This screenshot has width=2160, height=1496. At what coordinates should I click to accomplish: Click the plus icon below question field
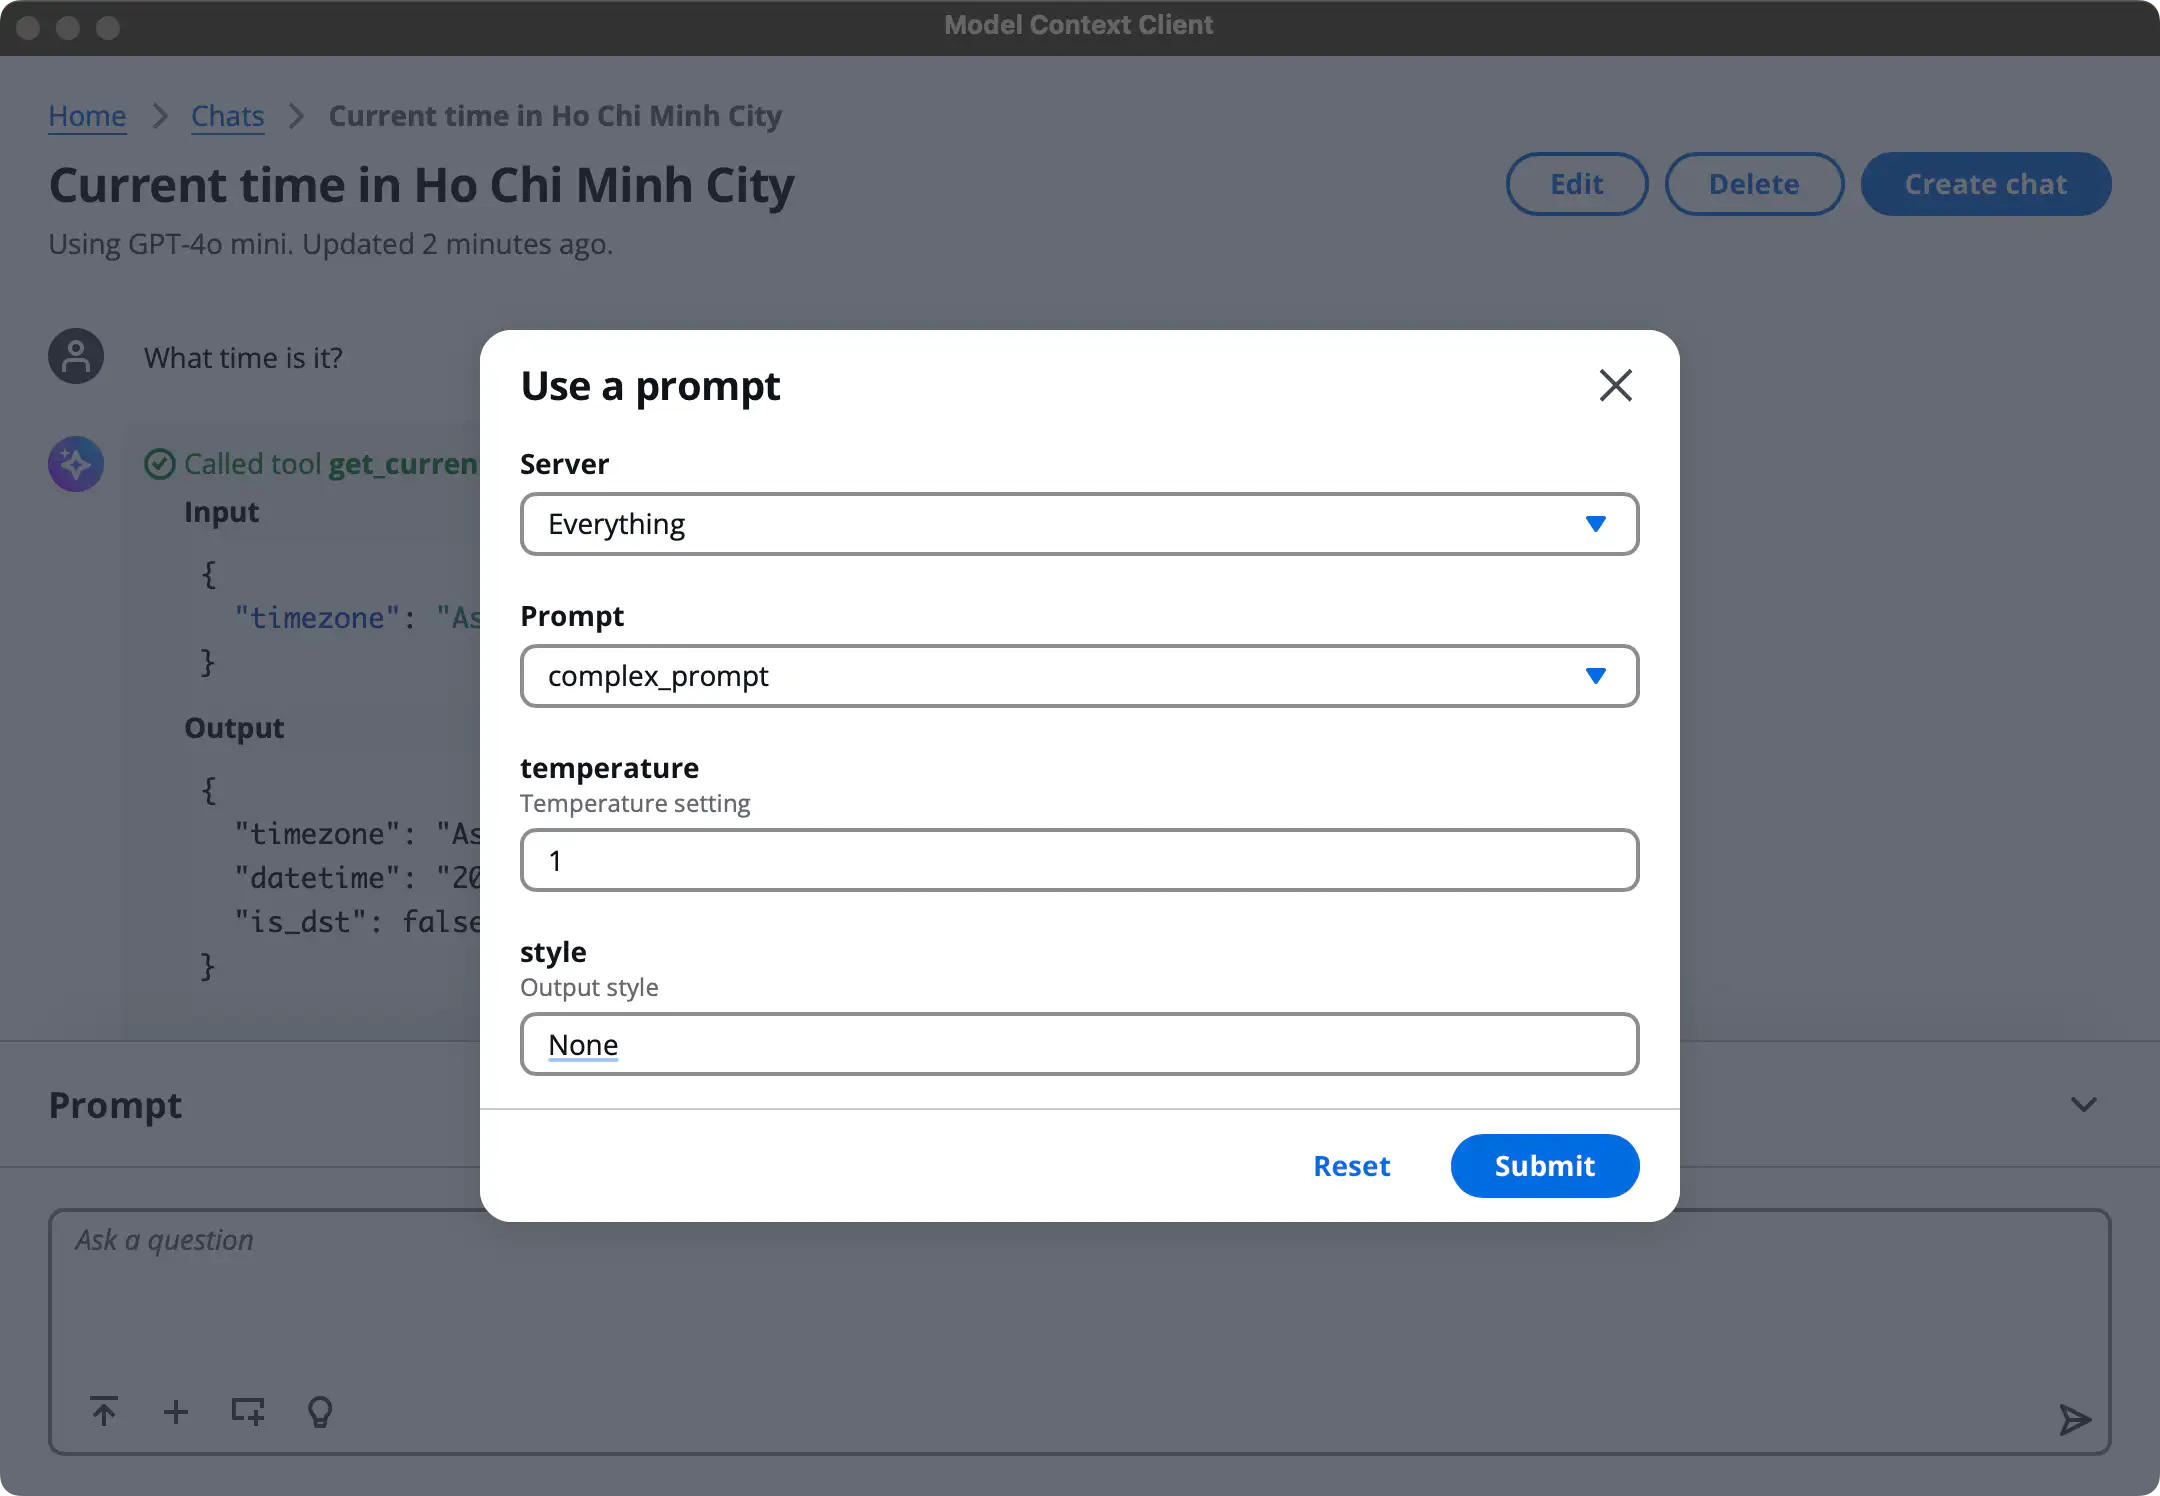(x=176, y=1411)
